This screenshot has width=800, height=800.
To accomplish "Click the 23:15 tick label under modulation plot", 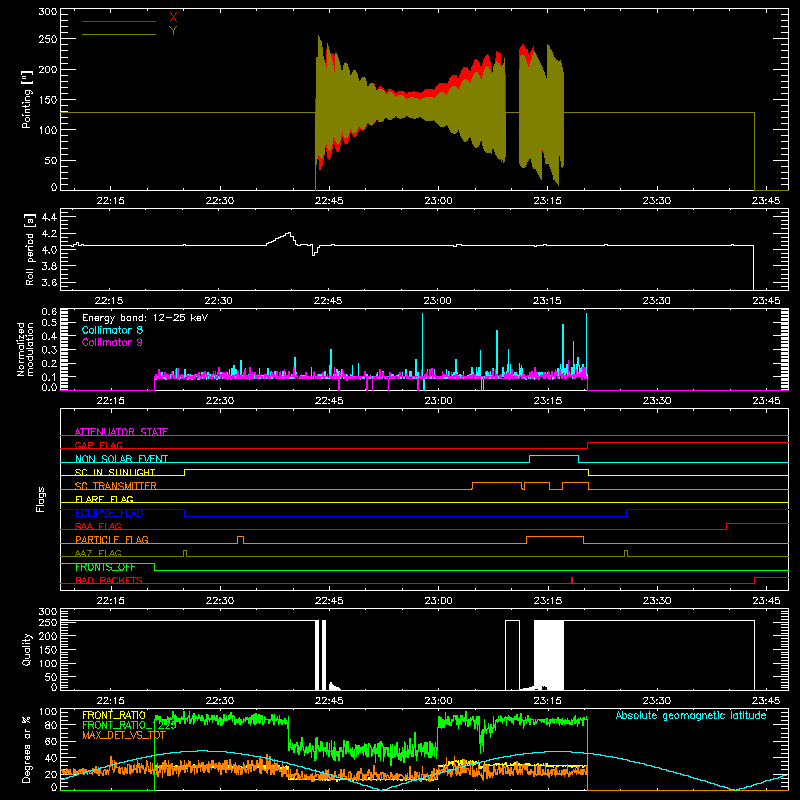I will (x=547, y=401).
